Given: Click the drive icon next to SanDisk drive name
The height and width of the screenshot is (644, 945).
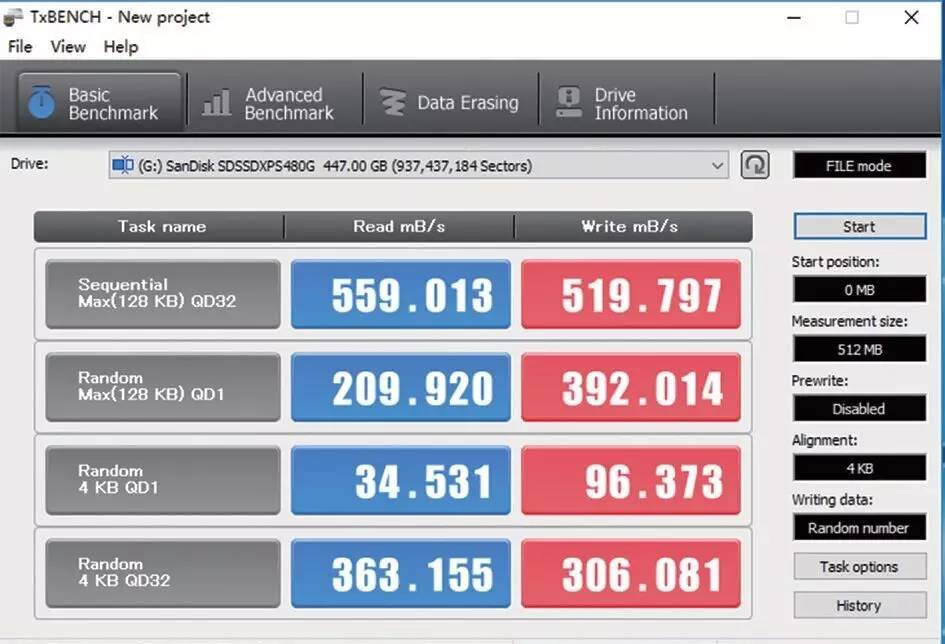Looking at the screenshot, I should (x=124, y=164).
